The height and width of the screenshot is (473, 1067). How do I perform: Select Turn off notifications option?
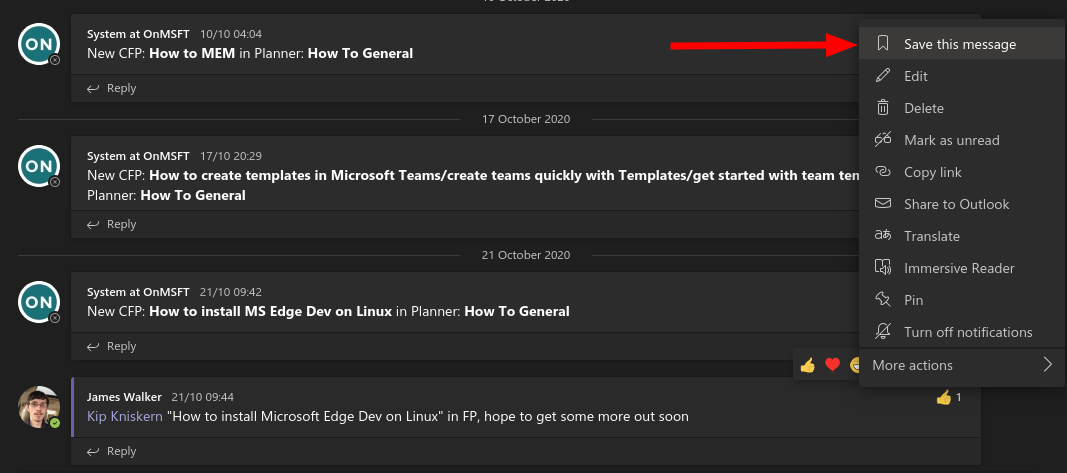click(962, 331)
